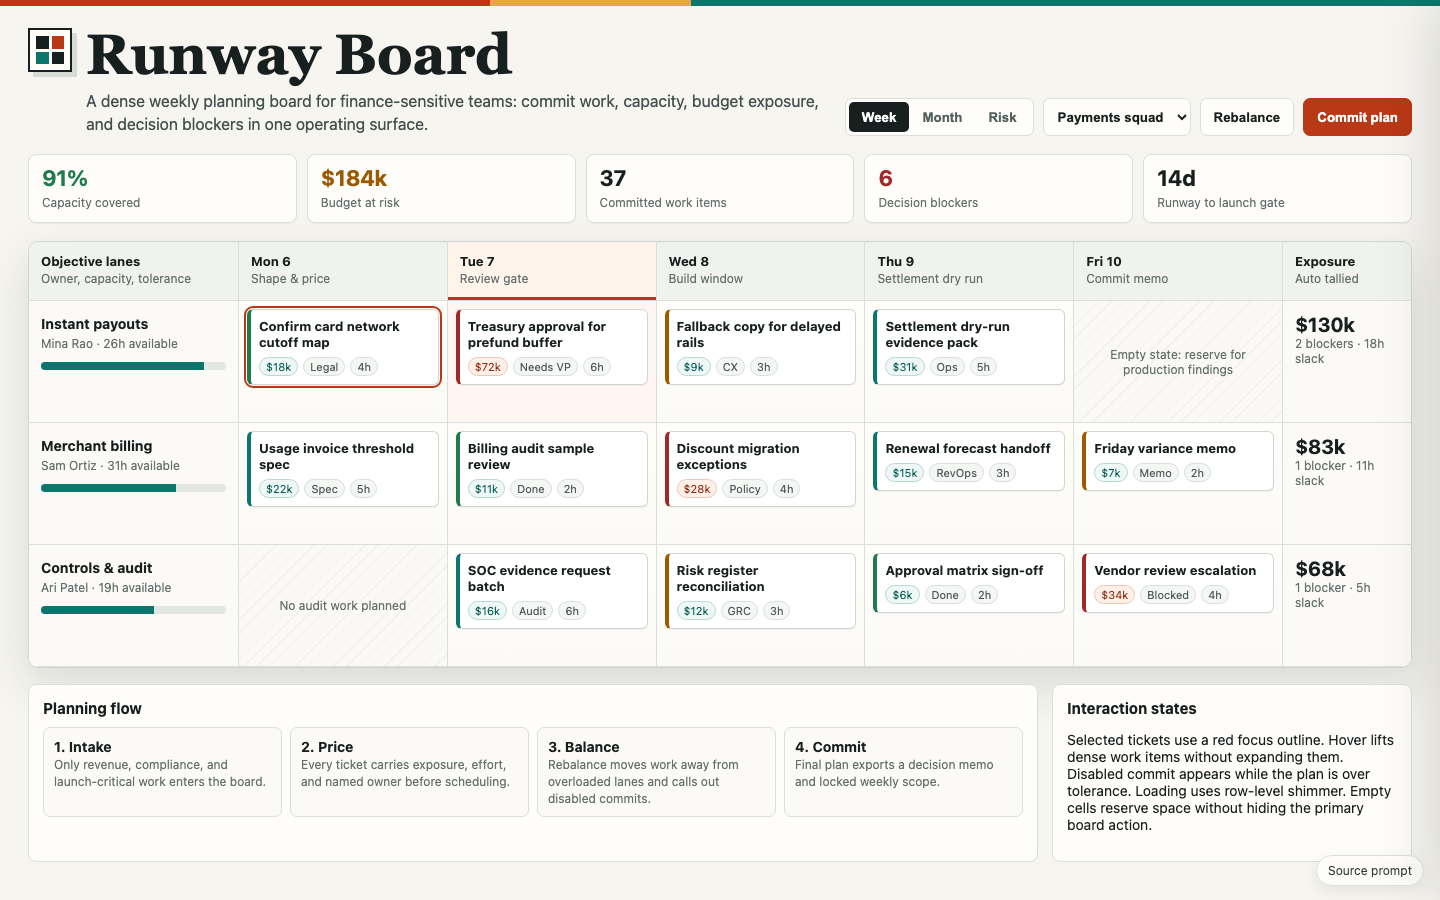Open Usage invoice threshold spec ticket
Screen dimensions: 1440x900
343,469
